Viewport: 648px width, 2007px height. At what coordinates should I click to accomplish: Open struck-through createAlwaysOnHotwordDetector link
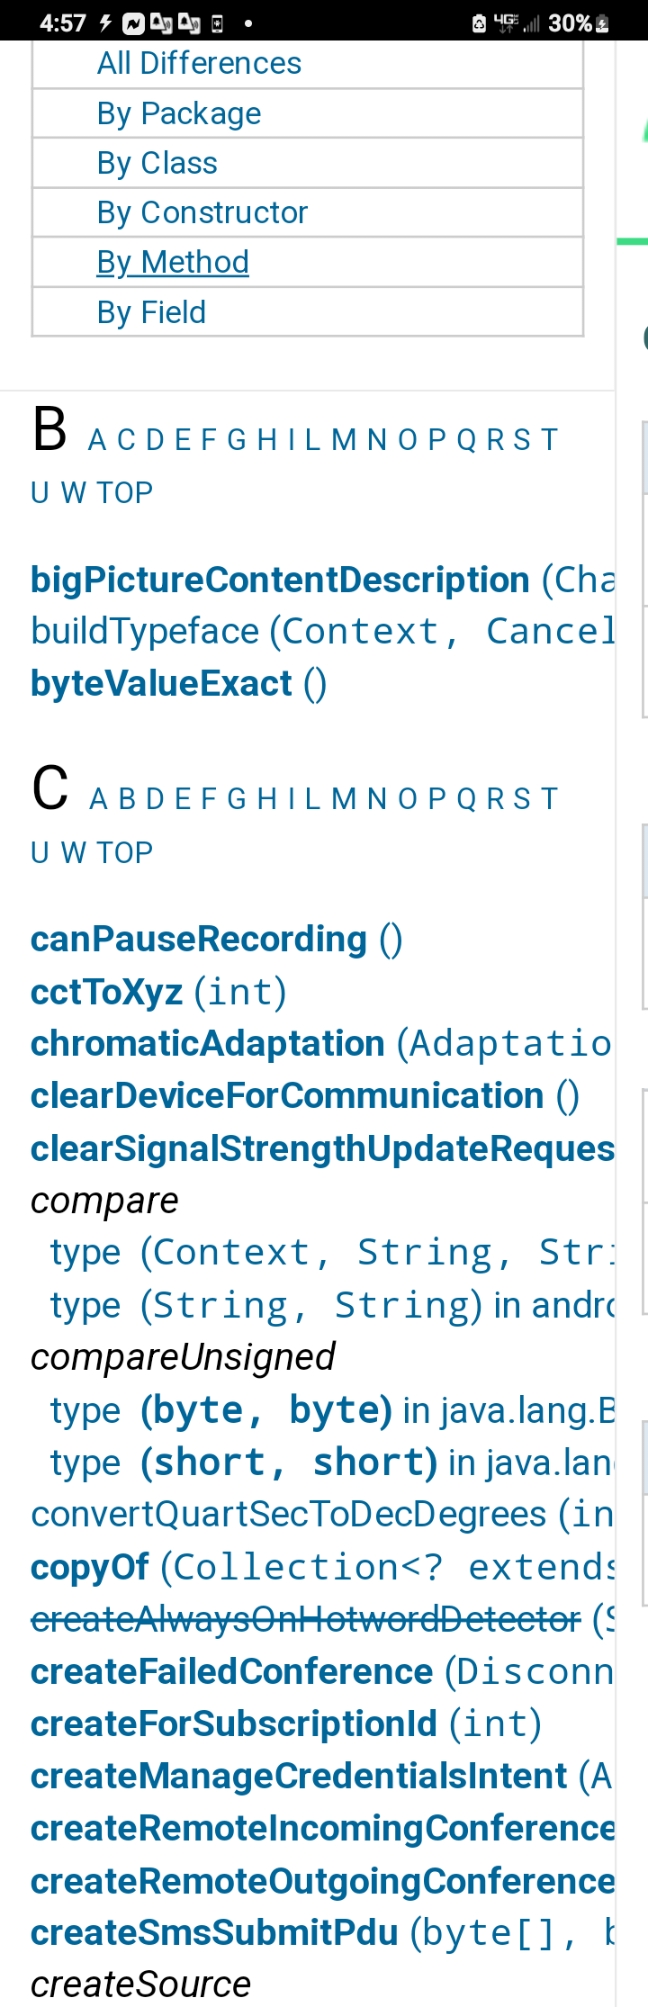click(x=305, y=1619)
